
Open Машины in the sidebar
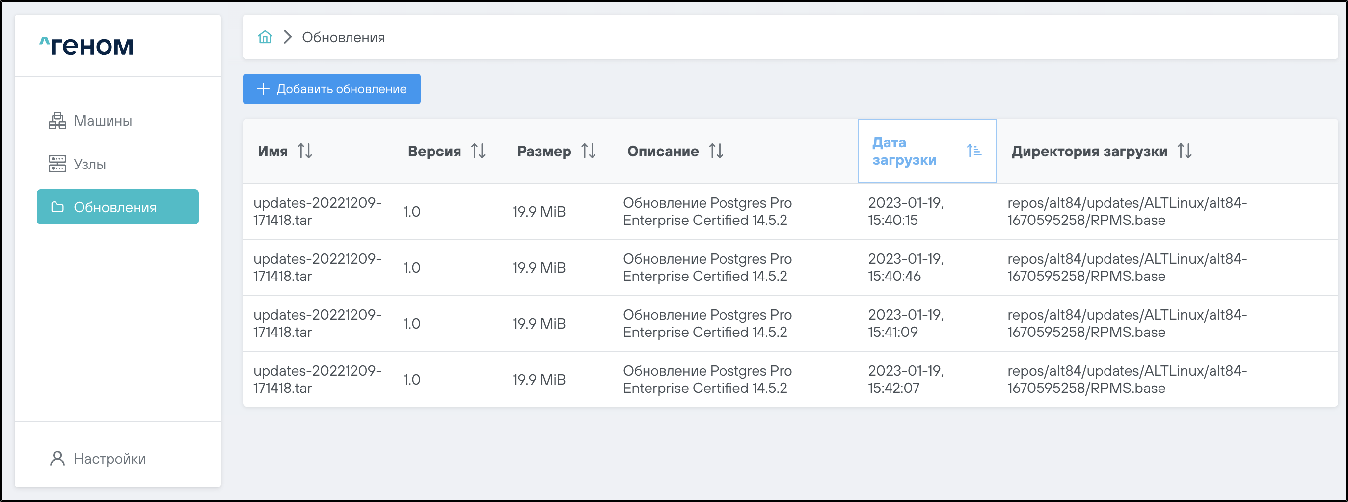point(102,121)
